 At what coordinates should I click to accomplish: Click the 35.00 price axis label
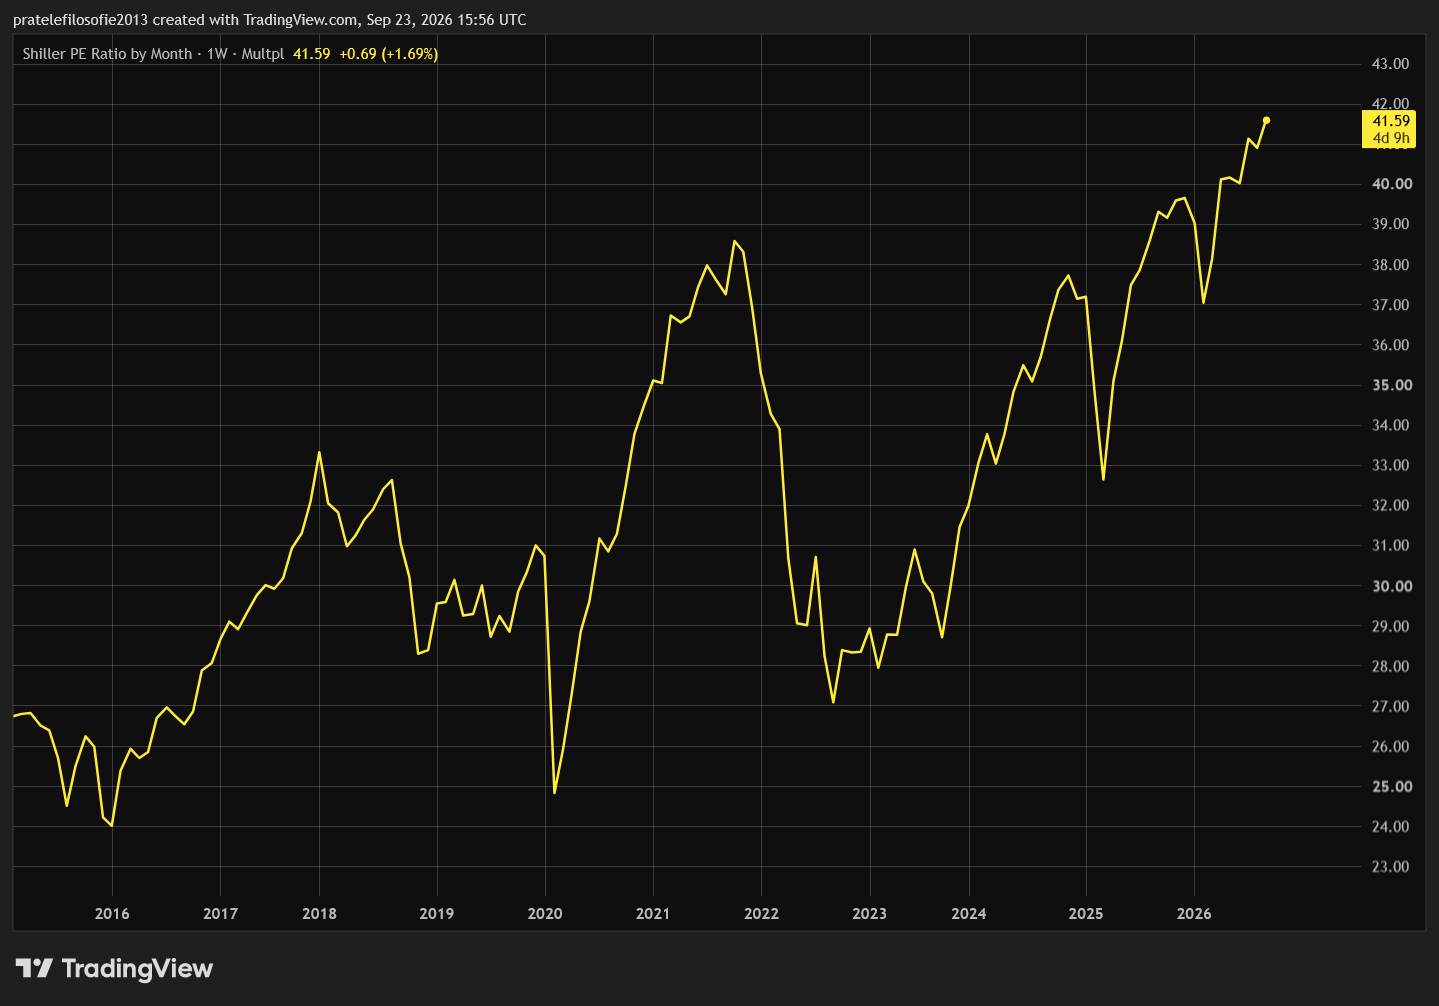coord(1391,385)
